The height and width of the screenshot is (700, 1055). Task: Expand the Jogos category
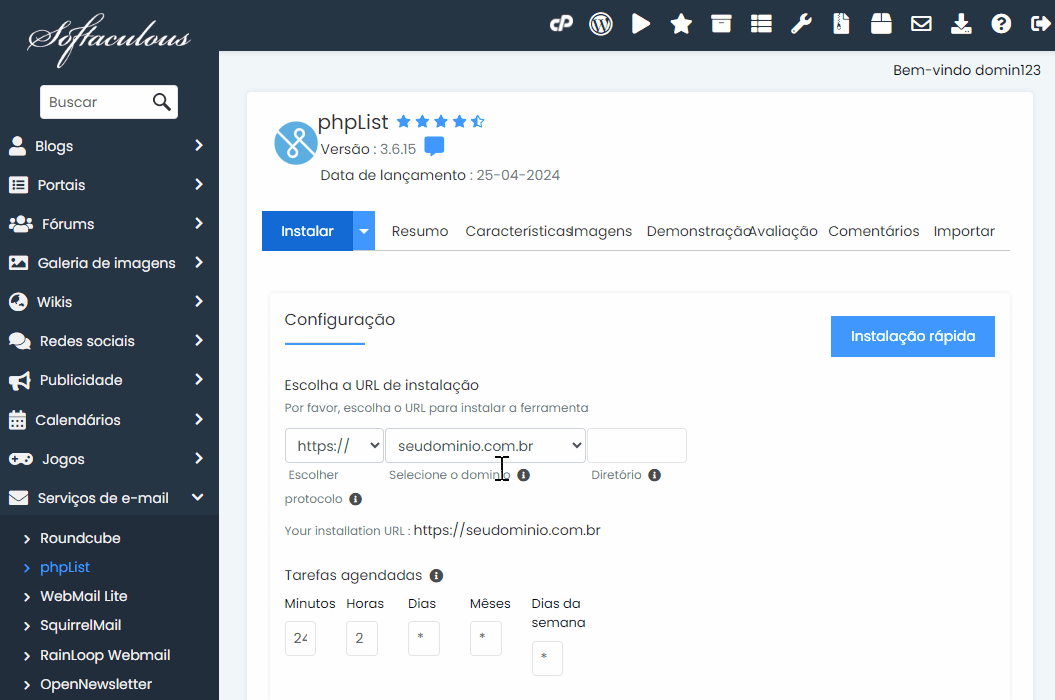(x=109, y=459)
